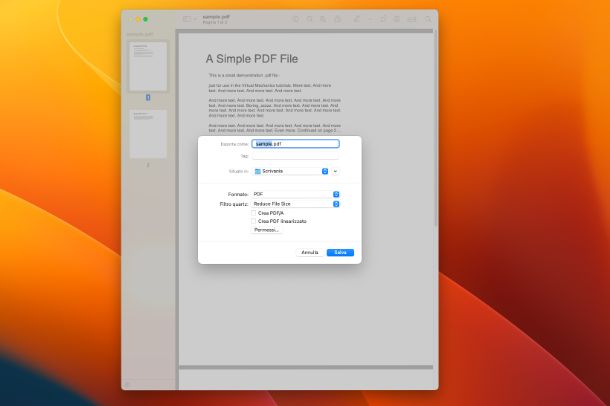
Task: Click the Esporta come file name field
Action: click(x=296, y=144)
